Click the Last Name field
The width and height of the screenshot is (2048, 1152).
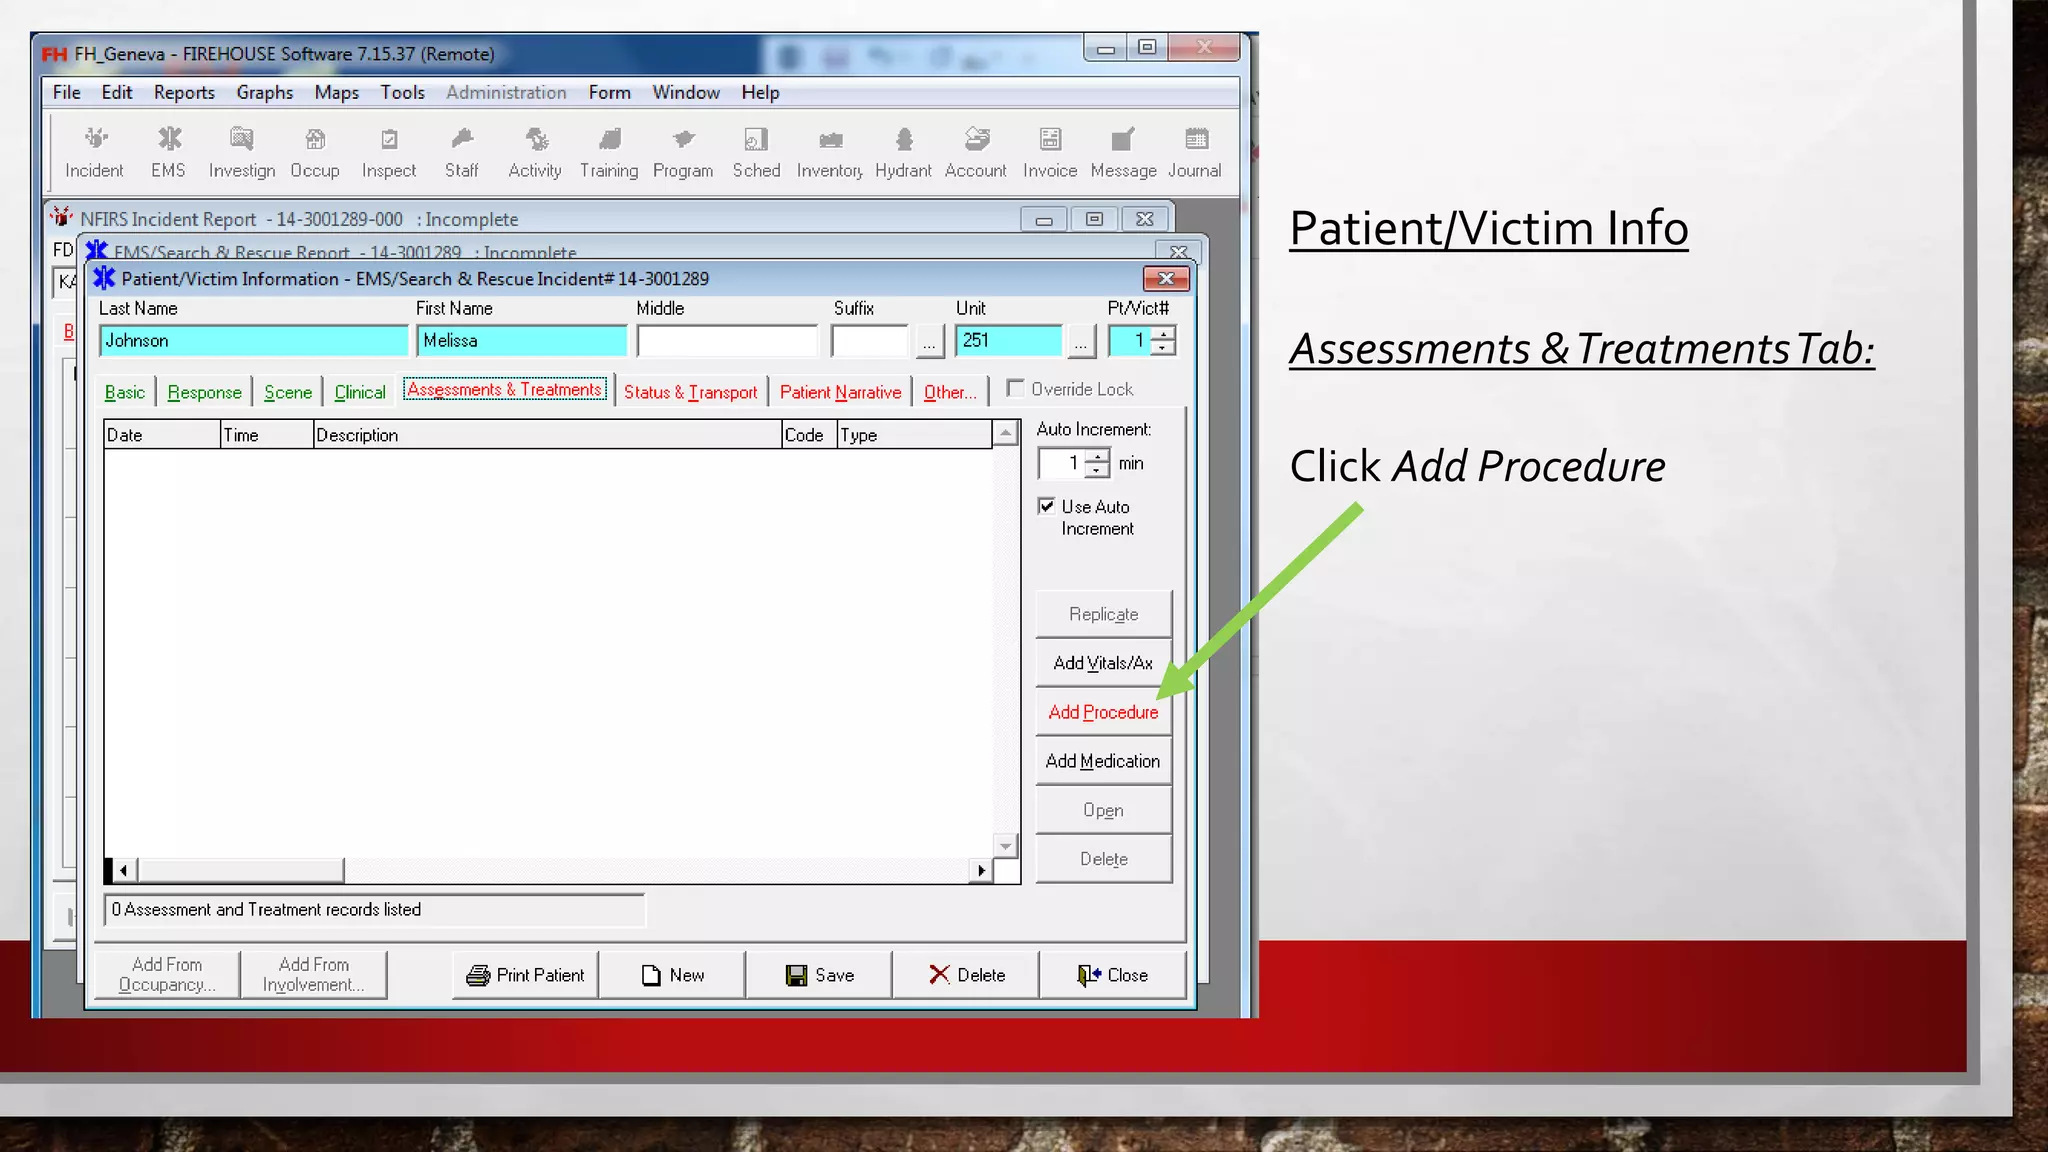[x=254, y=341]
